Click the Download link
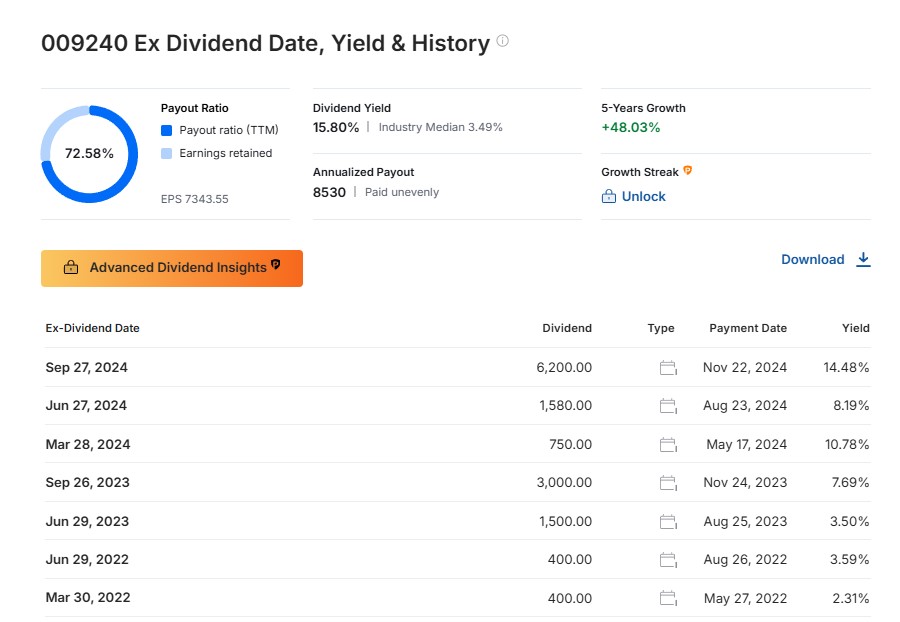The height and width of the screenshot is (622, 900). (825, 259)
